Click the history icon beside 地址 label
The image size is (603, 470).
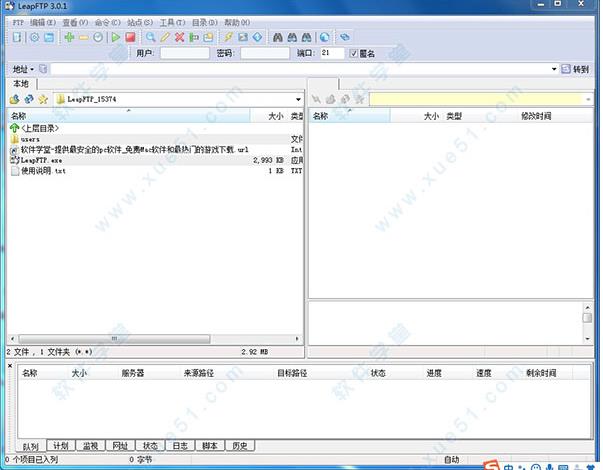click(43, 69)
